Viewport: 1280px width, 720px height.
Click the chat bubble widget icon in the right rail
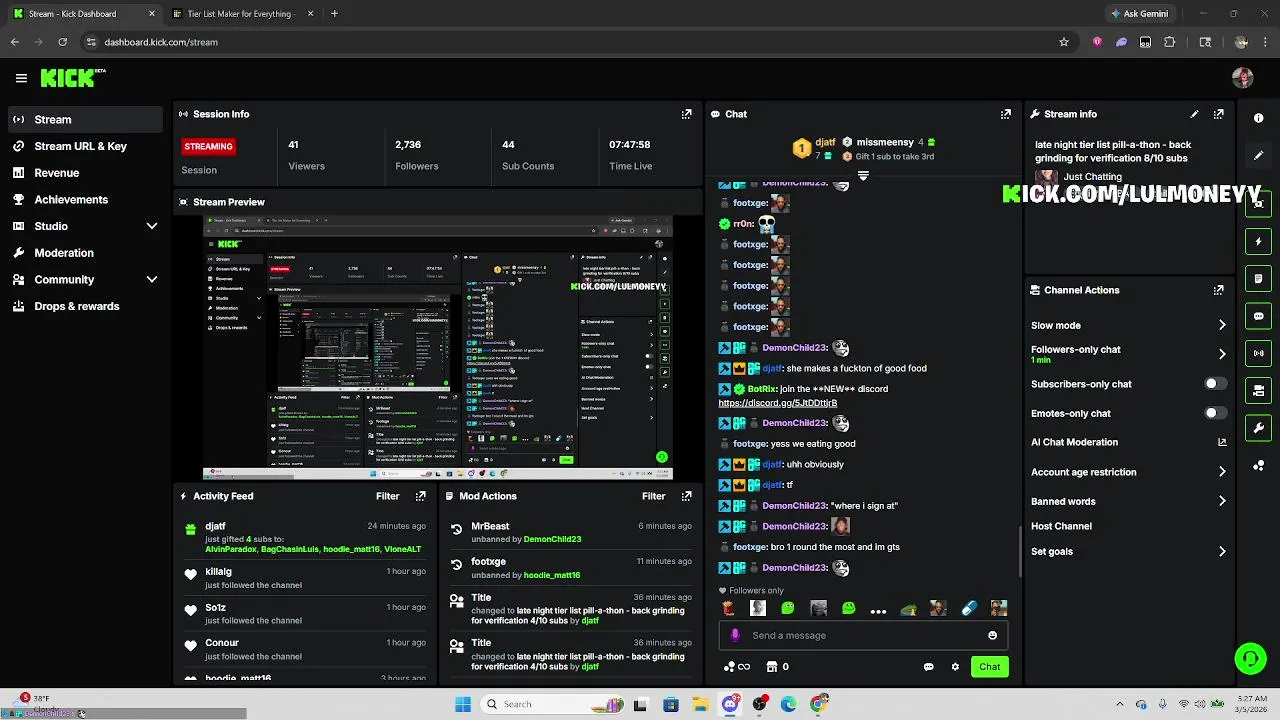pyautogui.click(x=1258, y=316)
